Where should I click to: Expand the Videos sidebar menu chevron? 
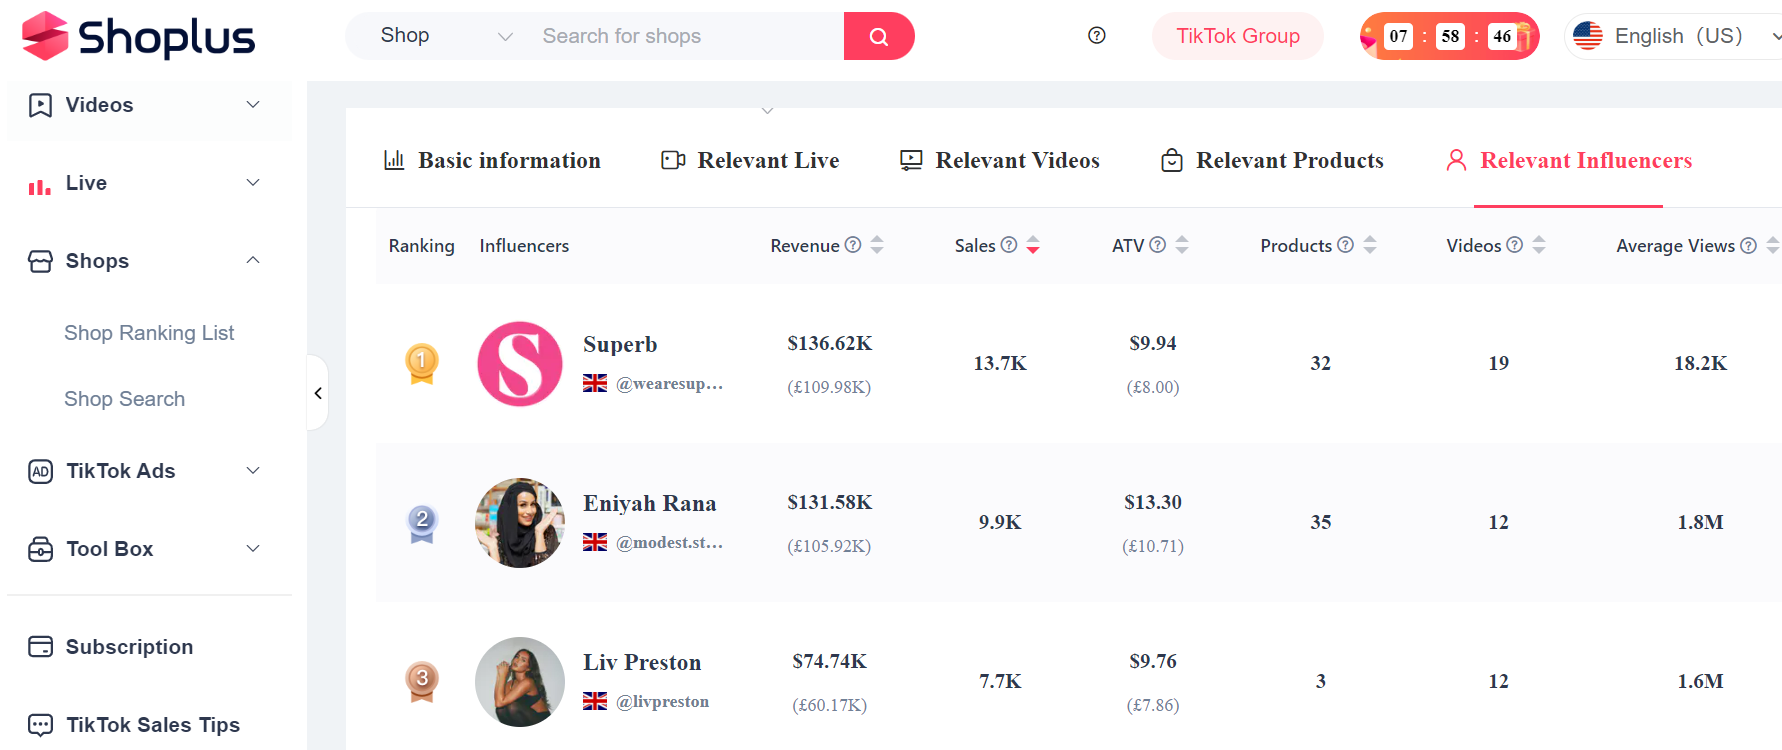tap(253, 105)
